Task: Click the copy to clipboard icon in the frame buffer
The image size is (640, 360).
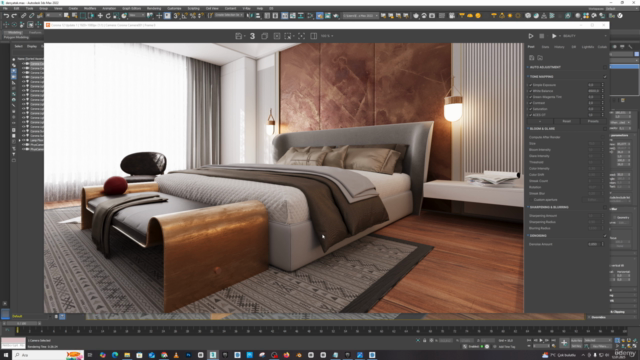Action: 264,36
